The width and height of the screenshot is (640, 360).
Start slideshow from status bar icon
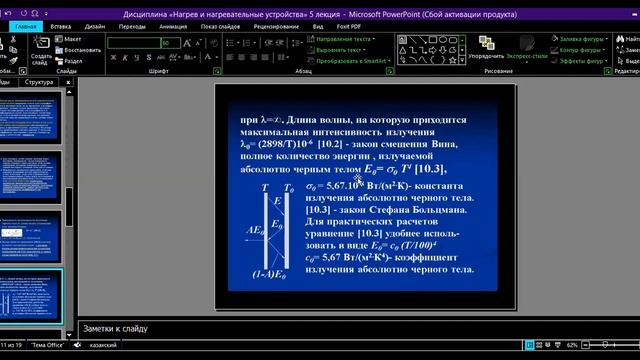click(558, 345)
